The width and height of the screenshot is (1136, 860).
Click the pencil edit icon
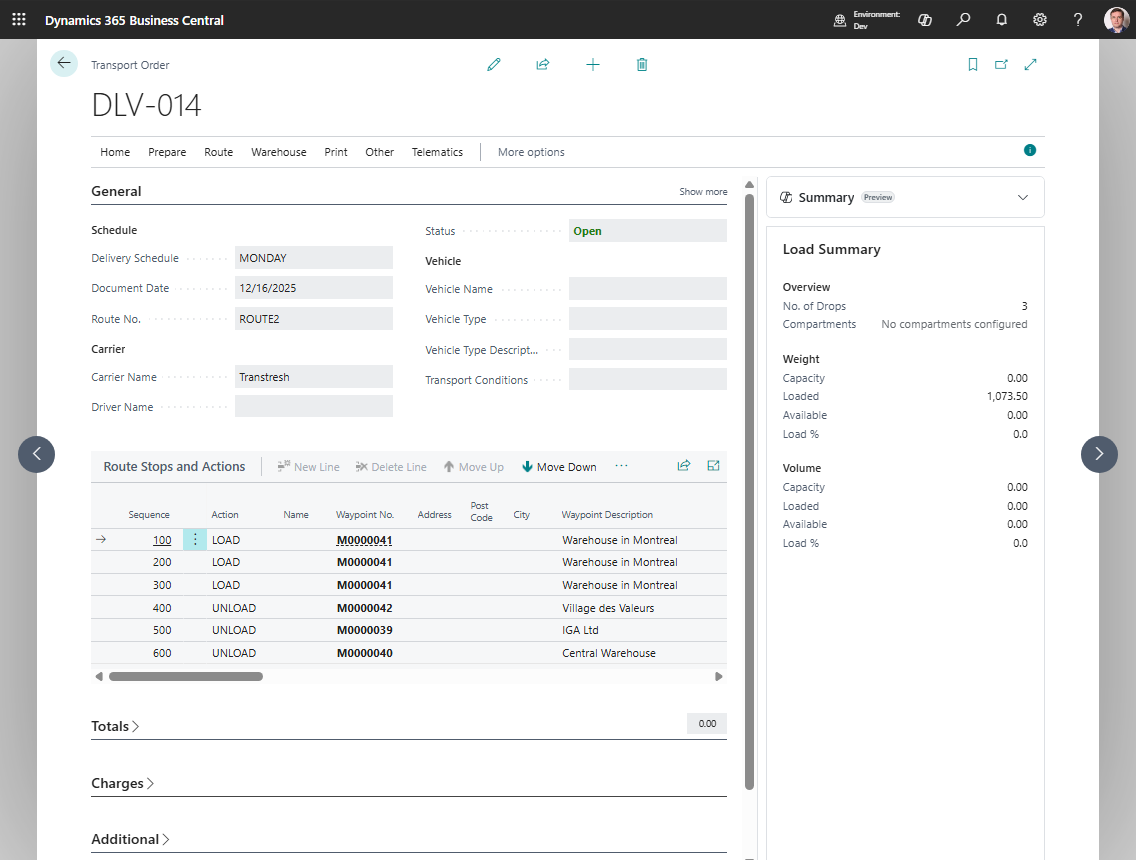click(x=494, y=64)
